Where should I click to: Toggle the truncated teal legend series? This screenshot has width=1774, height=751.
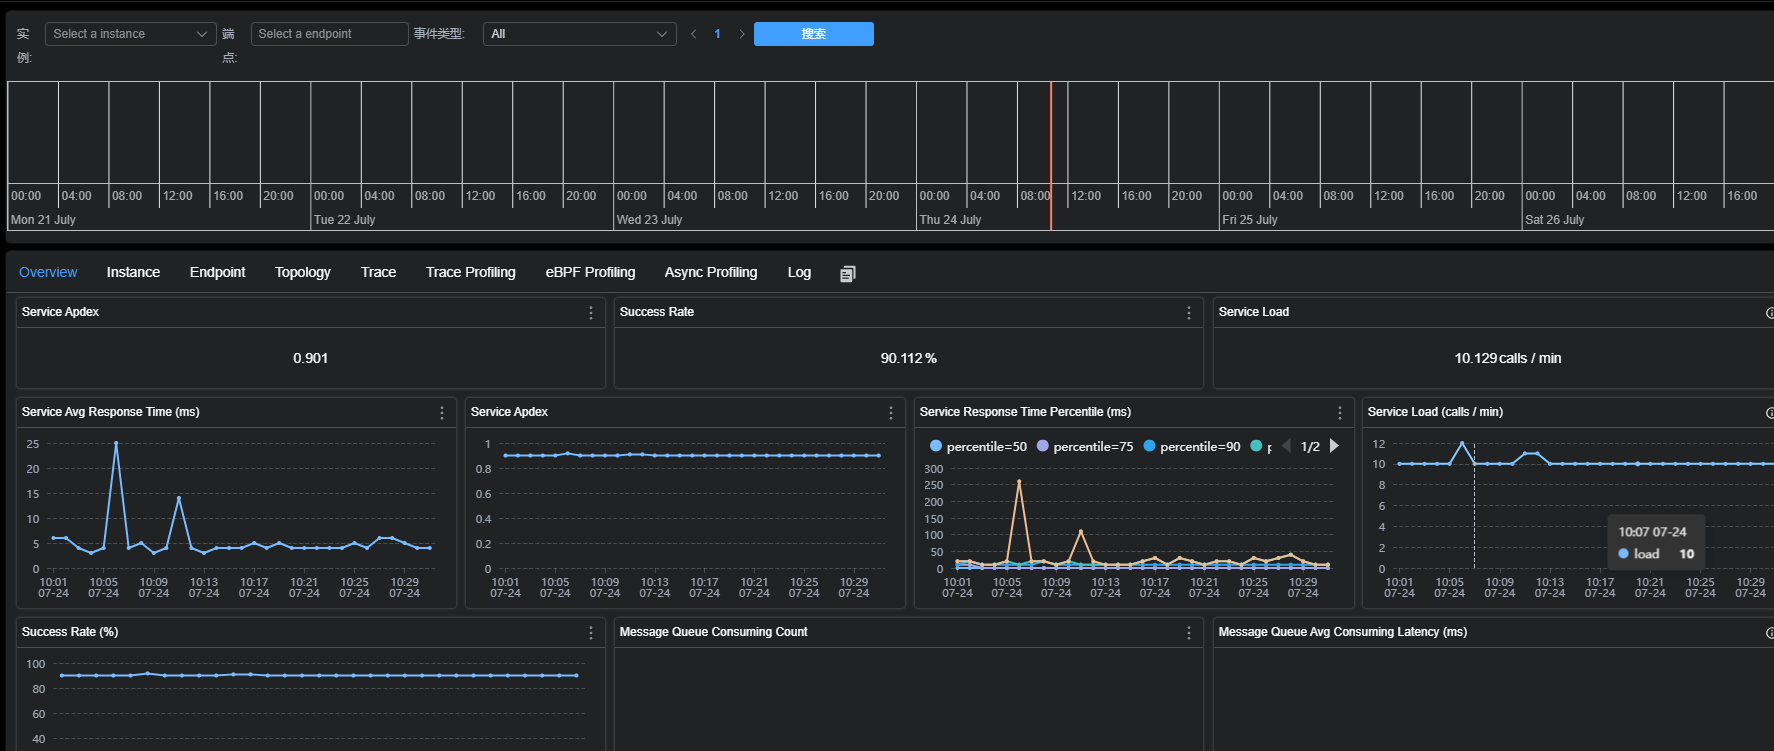click(1261, 447)
